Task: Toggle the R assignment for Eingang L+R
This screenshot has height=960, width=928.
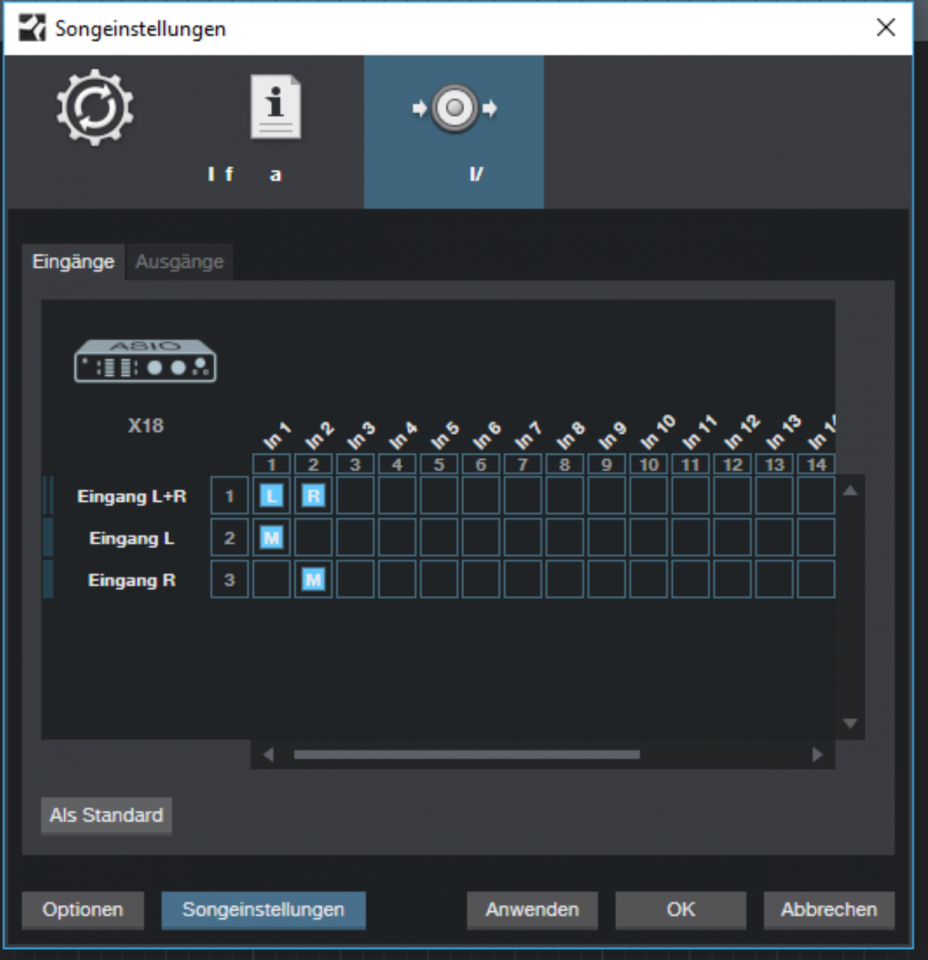Action: [313, 495]
